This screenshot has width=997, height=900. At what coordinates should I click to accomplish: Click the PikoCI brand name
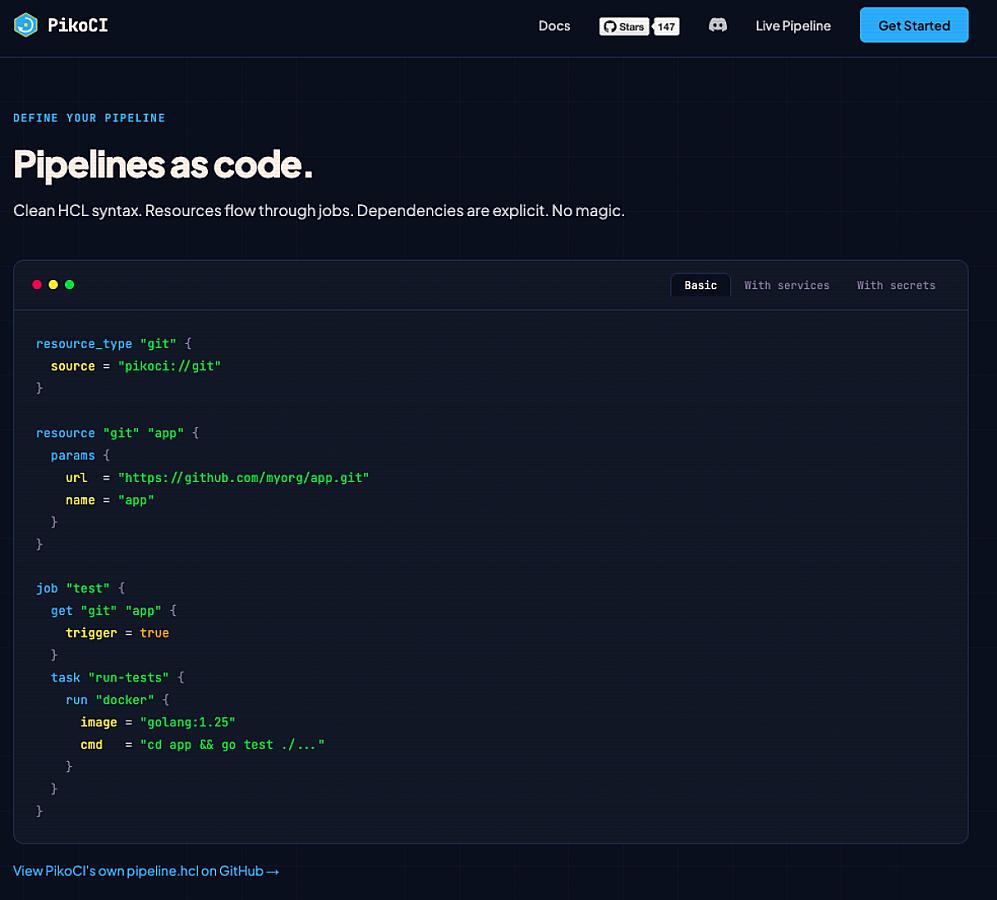[x=78, y=25]
